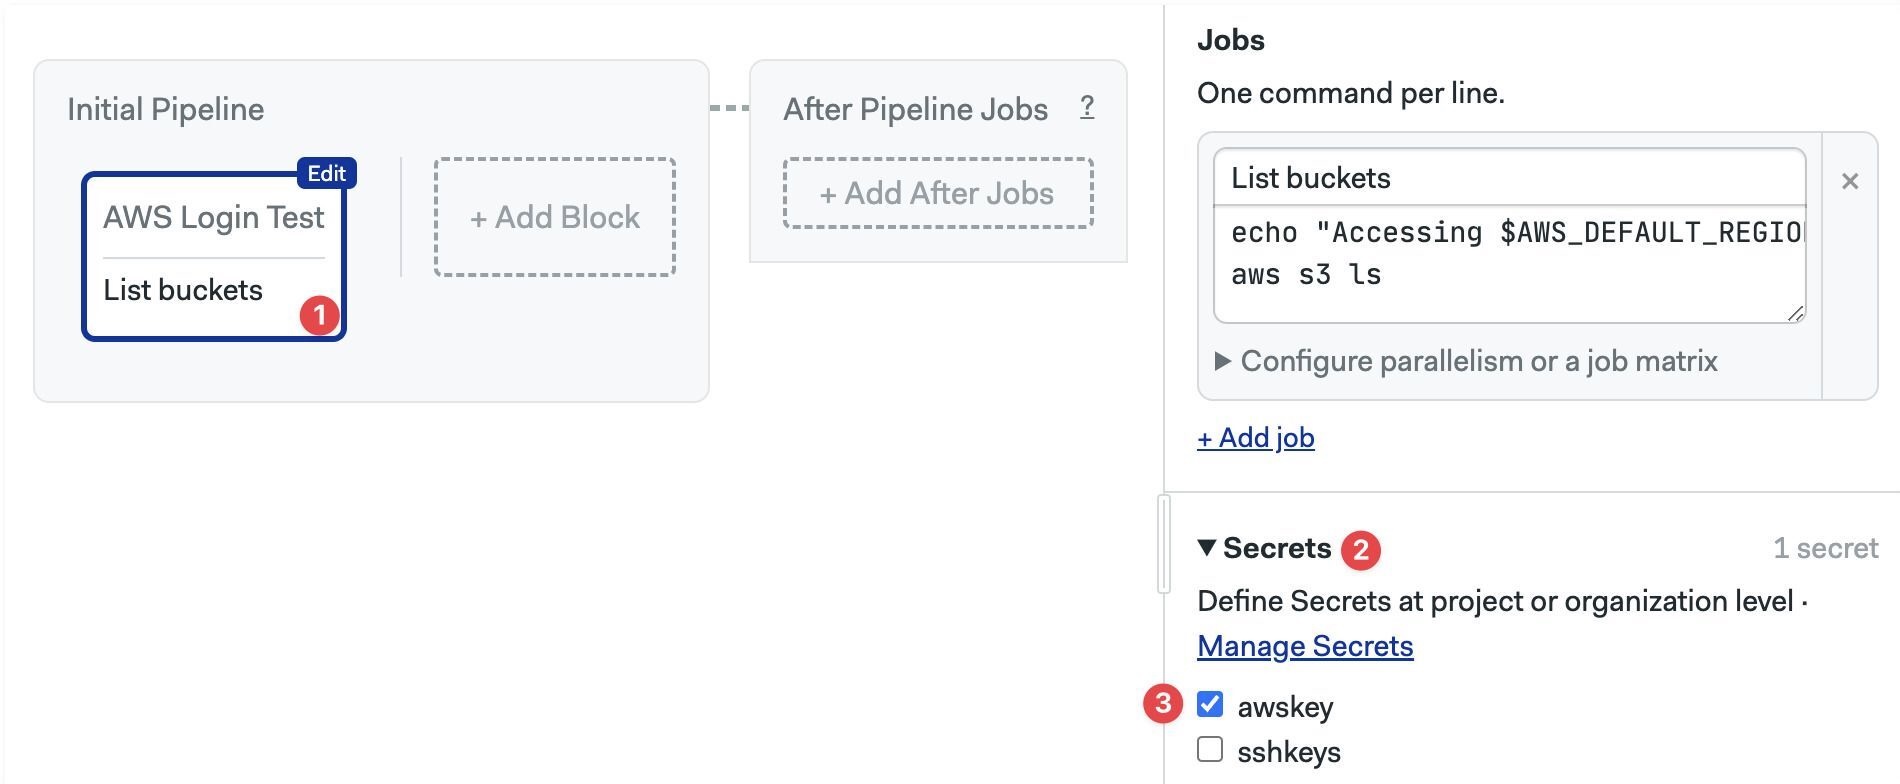Click the red number 2 marker beside Secrets
The width and height of the screenshot is (1900, 784).
1360,550
